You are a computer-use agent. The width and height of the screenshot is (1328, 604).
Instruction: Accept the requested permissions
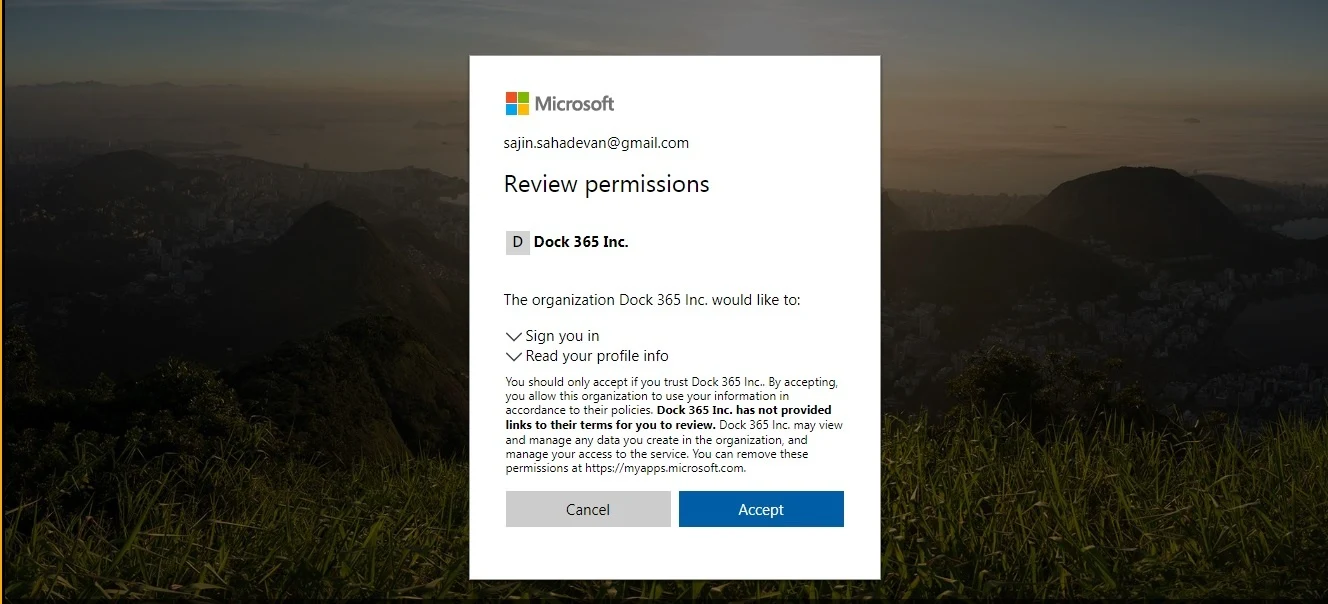[x=761, y=509]
